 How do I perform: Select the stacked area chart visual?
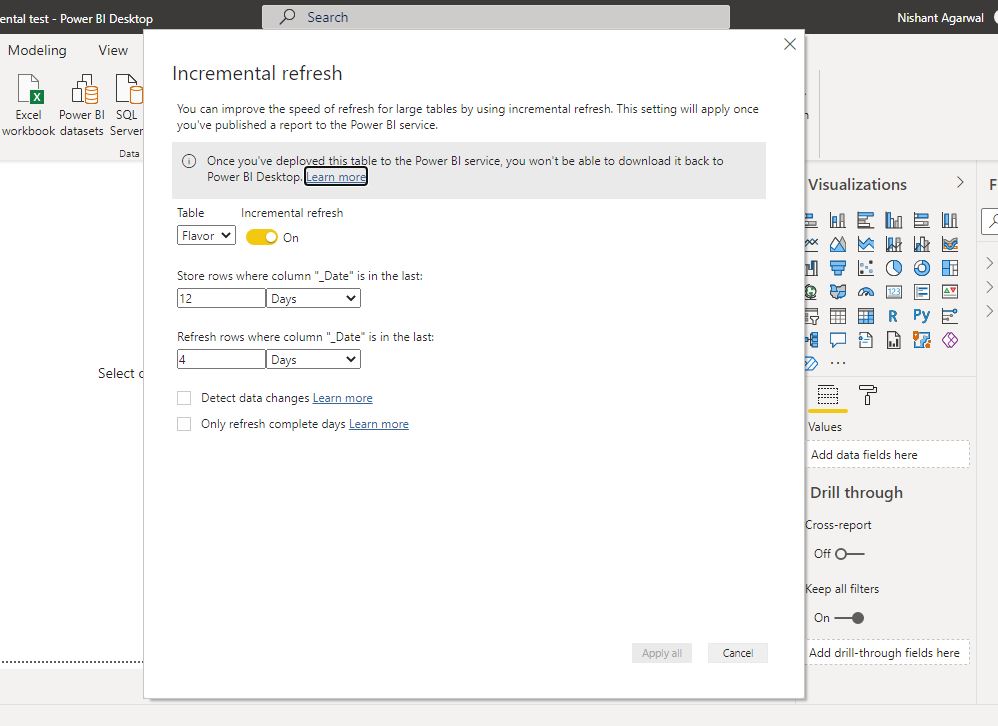click(866, 244)
